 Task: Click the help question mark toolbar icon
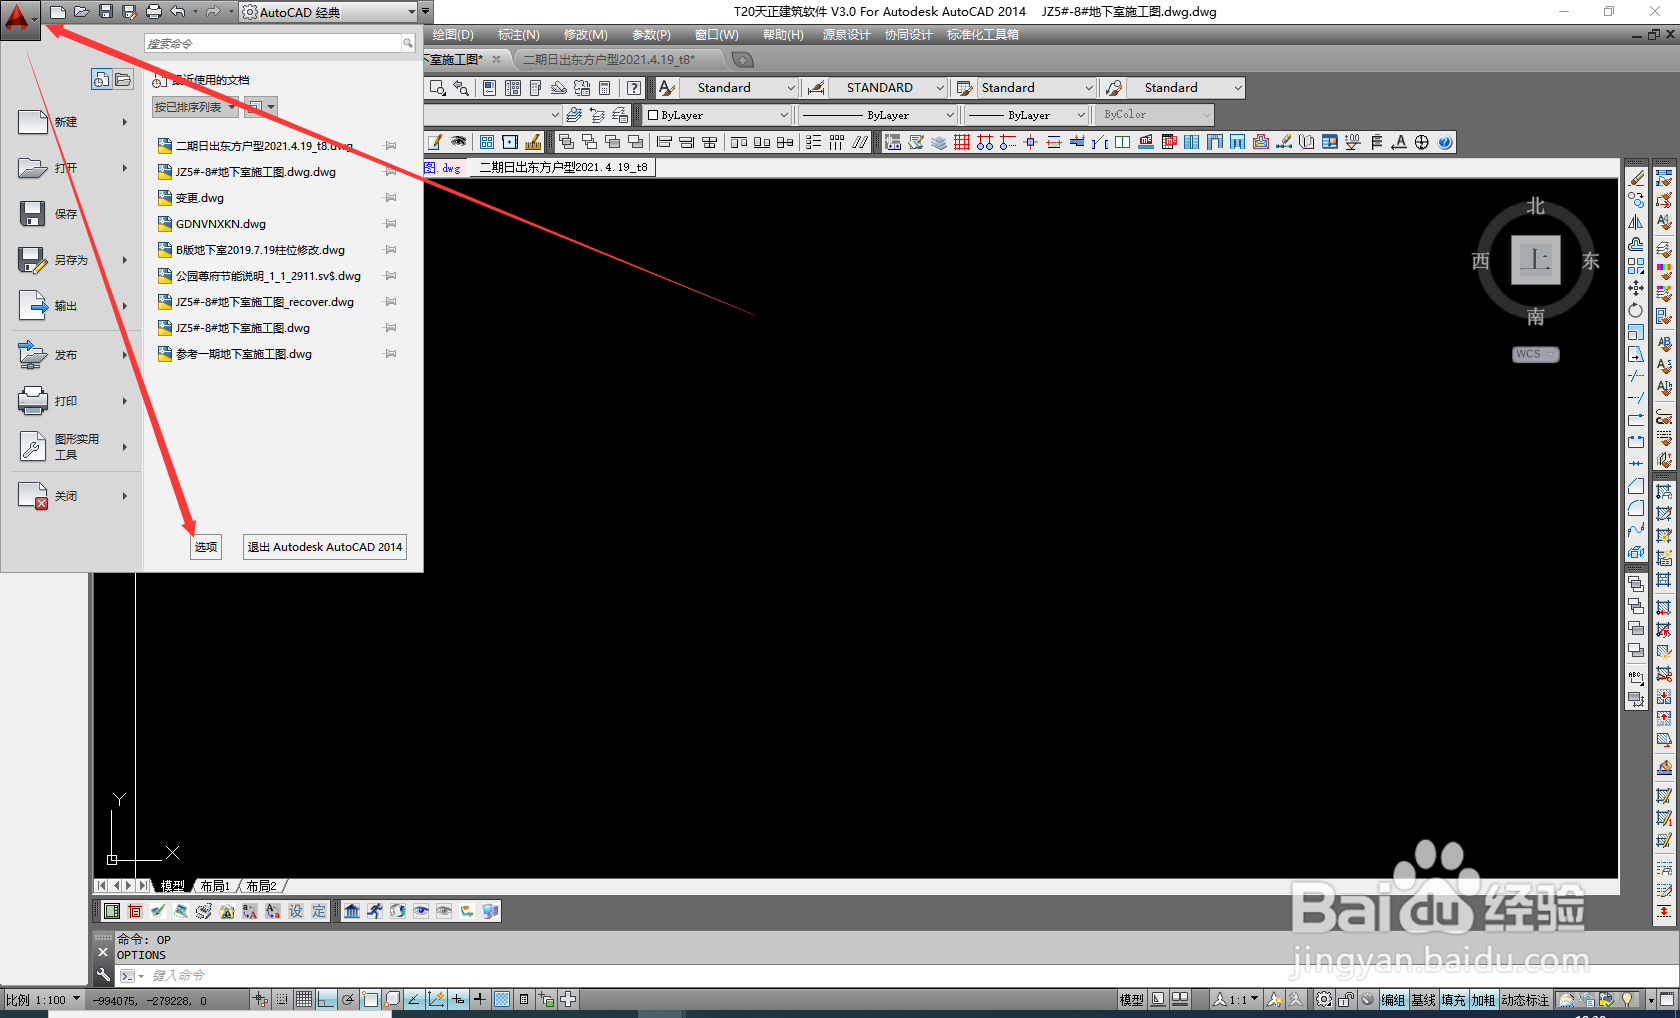[x=634, y=88]
